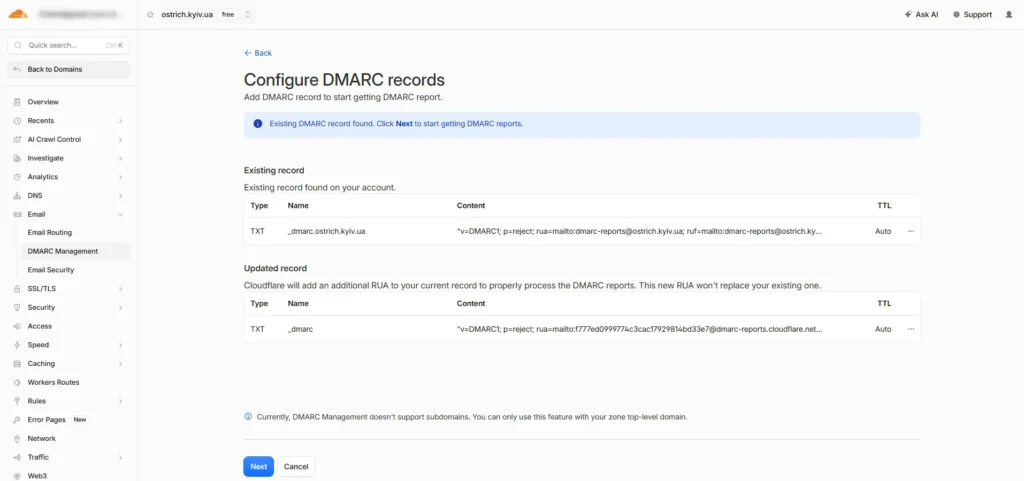The image size is (1024, 481).
Task: Click the Cloudflare logo
Action: click(x=18, y=14)
